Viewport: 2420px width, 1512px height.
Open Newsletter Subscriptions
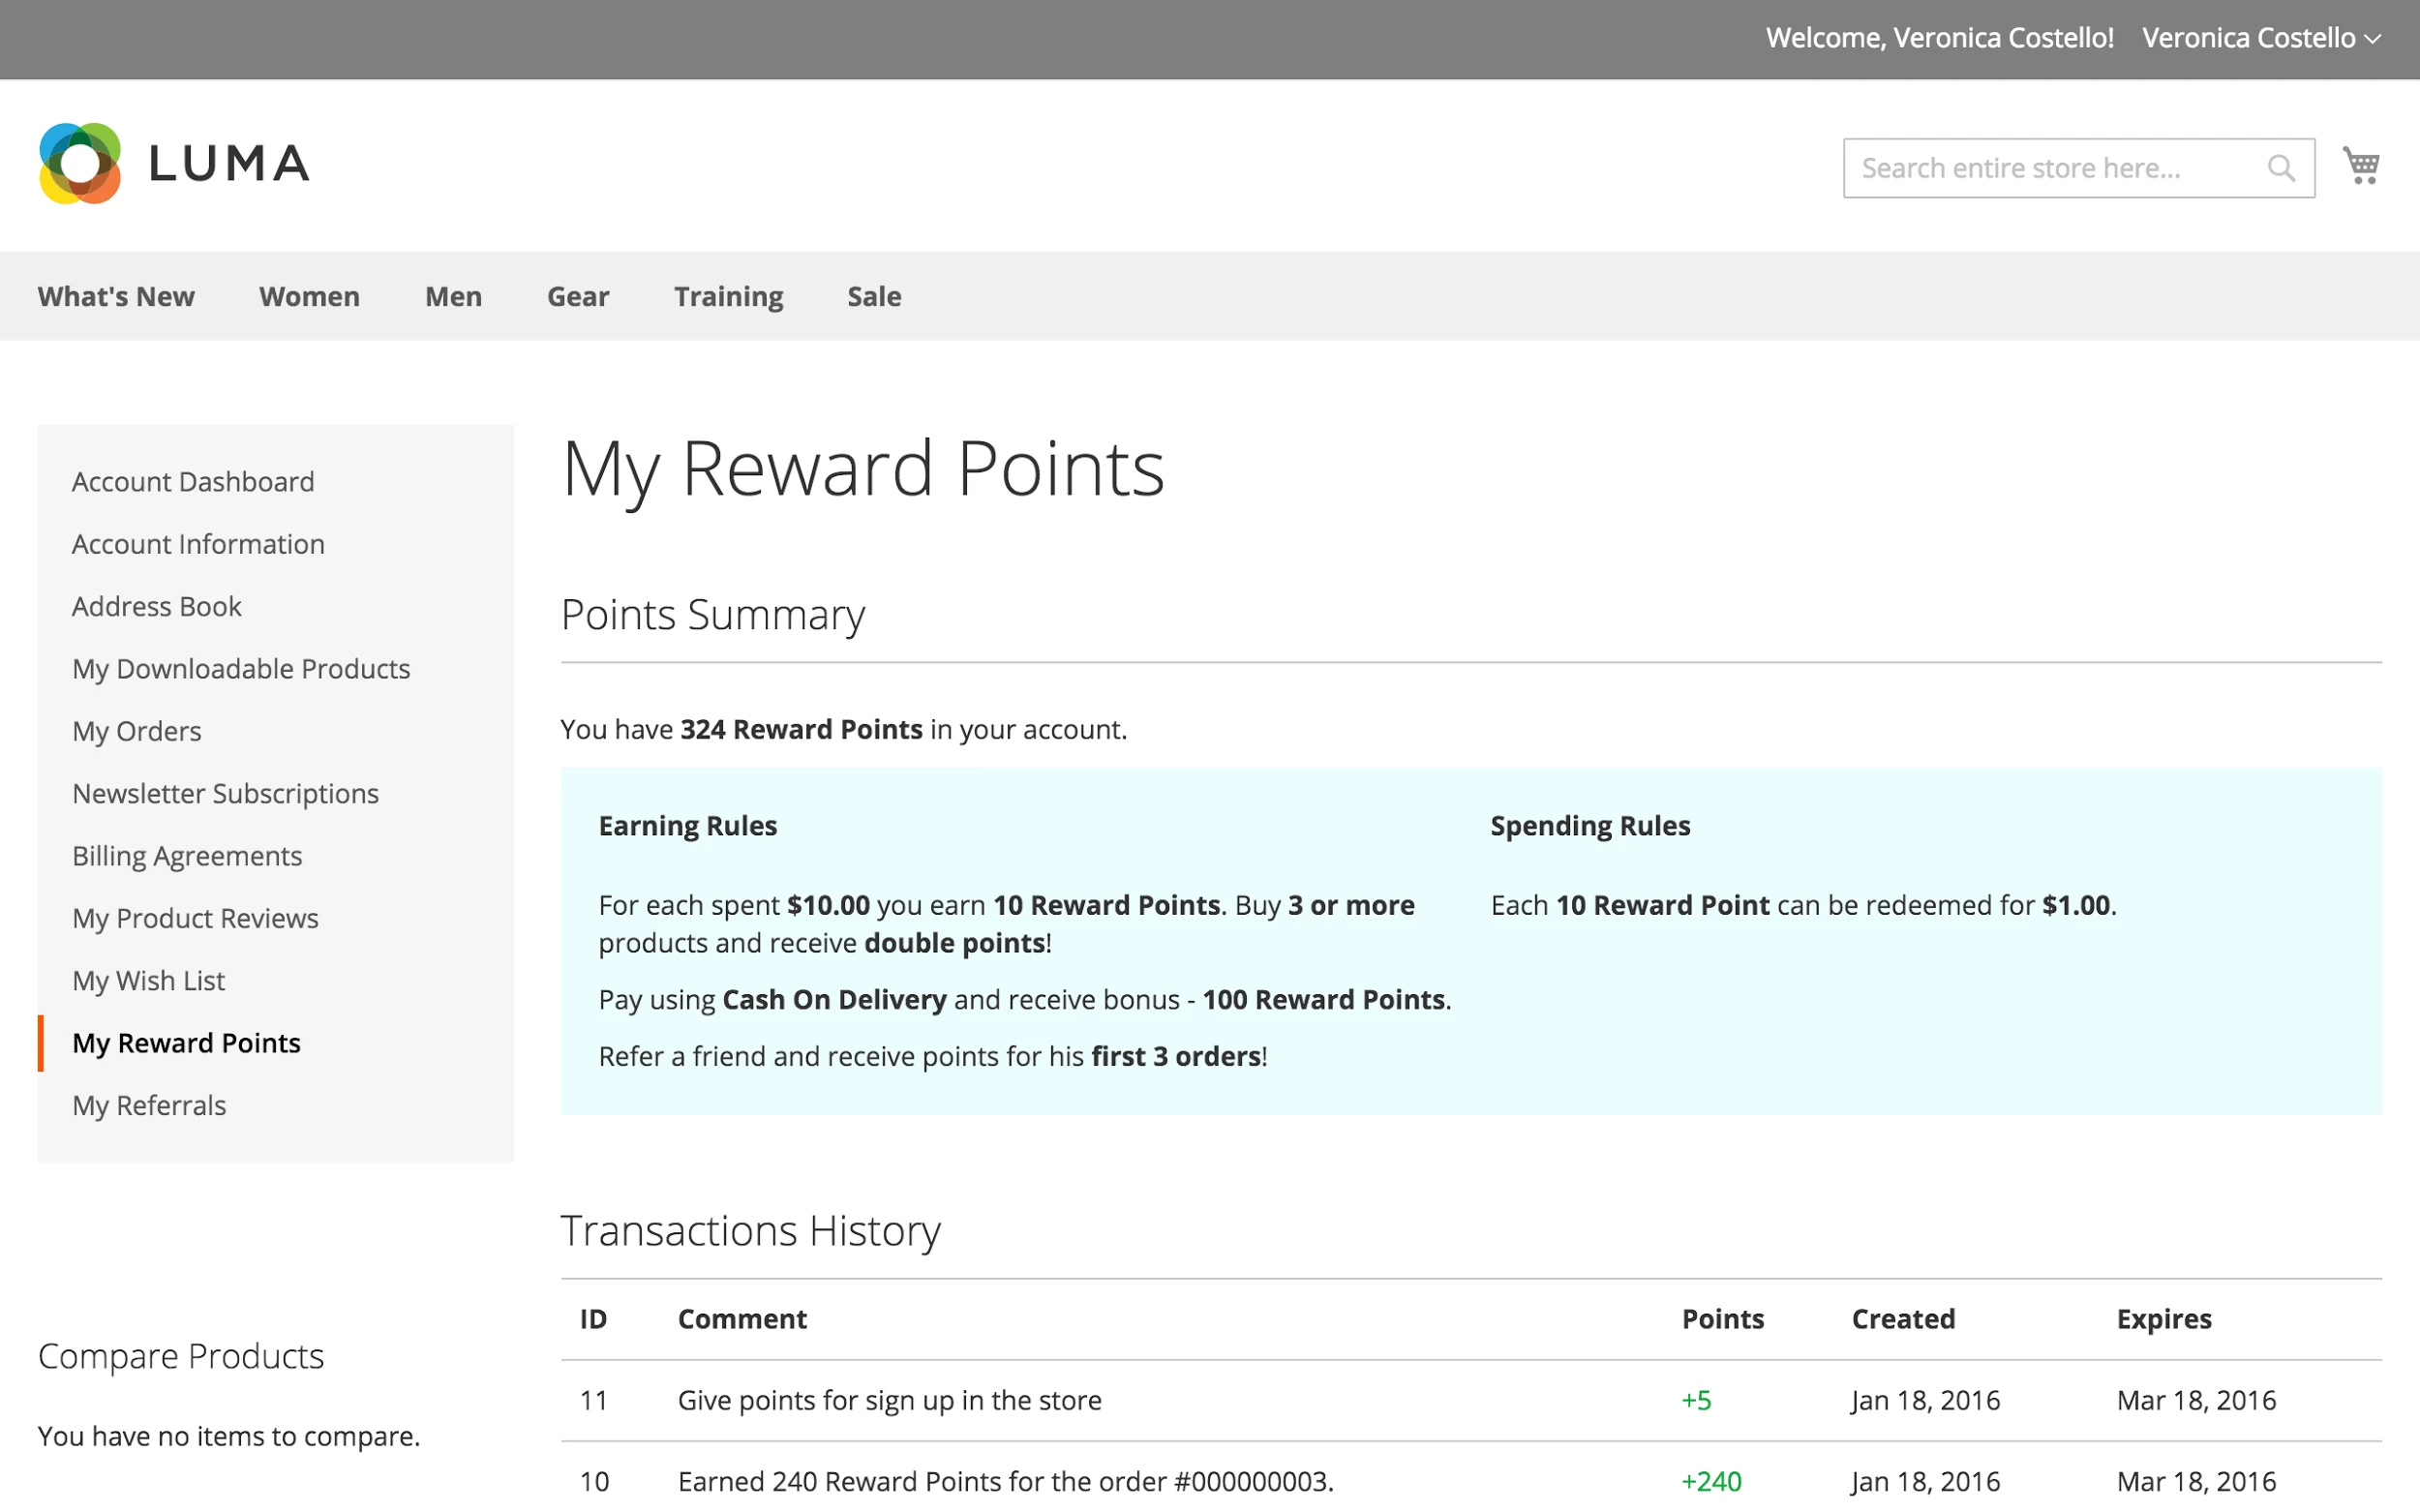click(225, 793)
